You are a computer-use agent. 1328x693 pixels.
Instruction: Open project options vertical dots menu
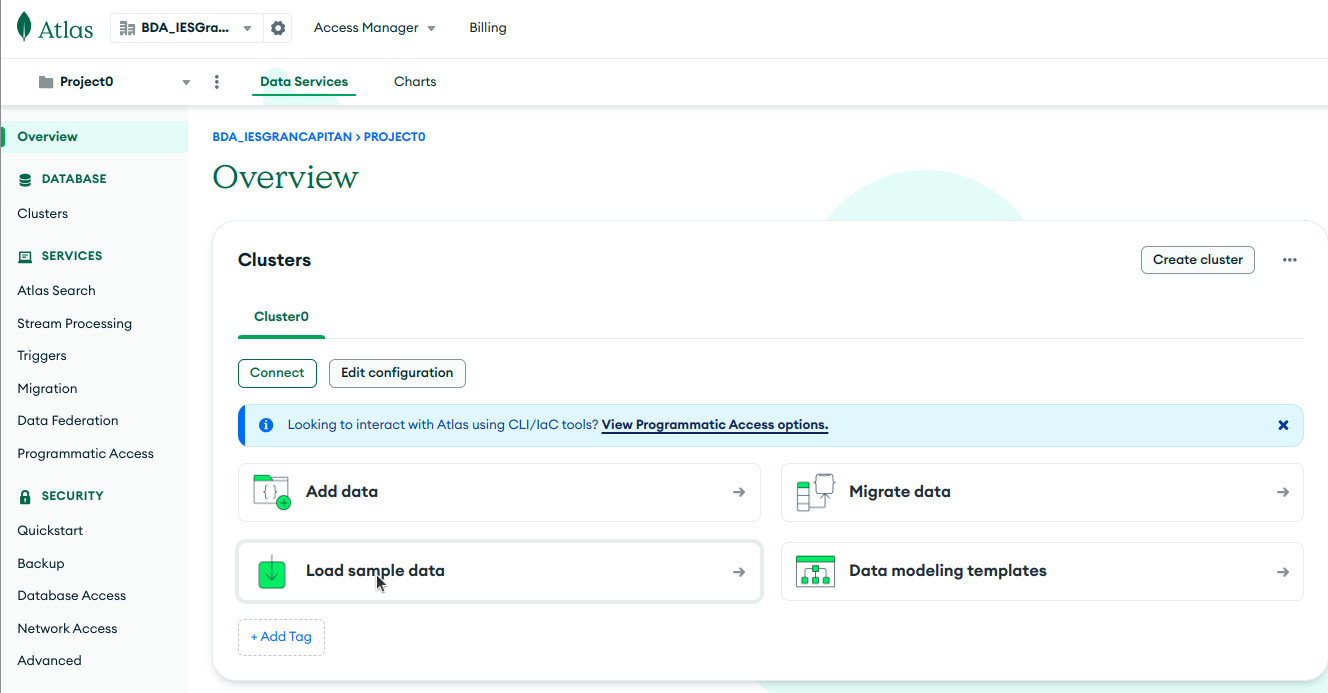pyautogui.click(x=217, y=82)
